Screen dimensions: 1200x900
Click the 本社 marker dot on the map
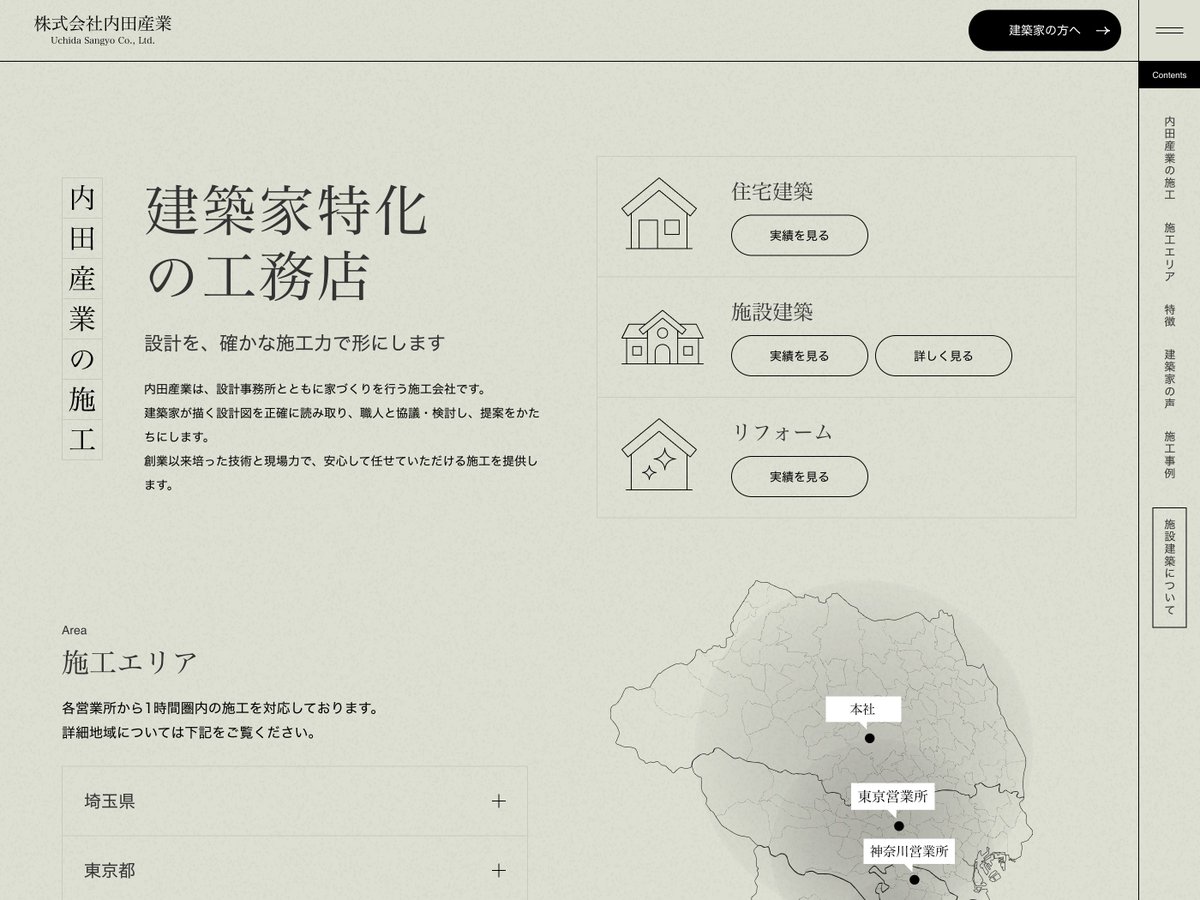(x=871, y=736)
